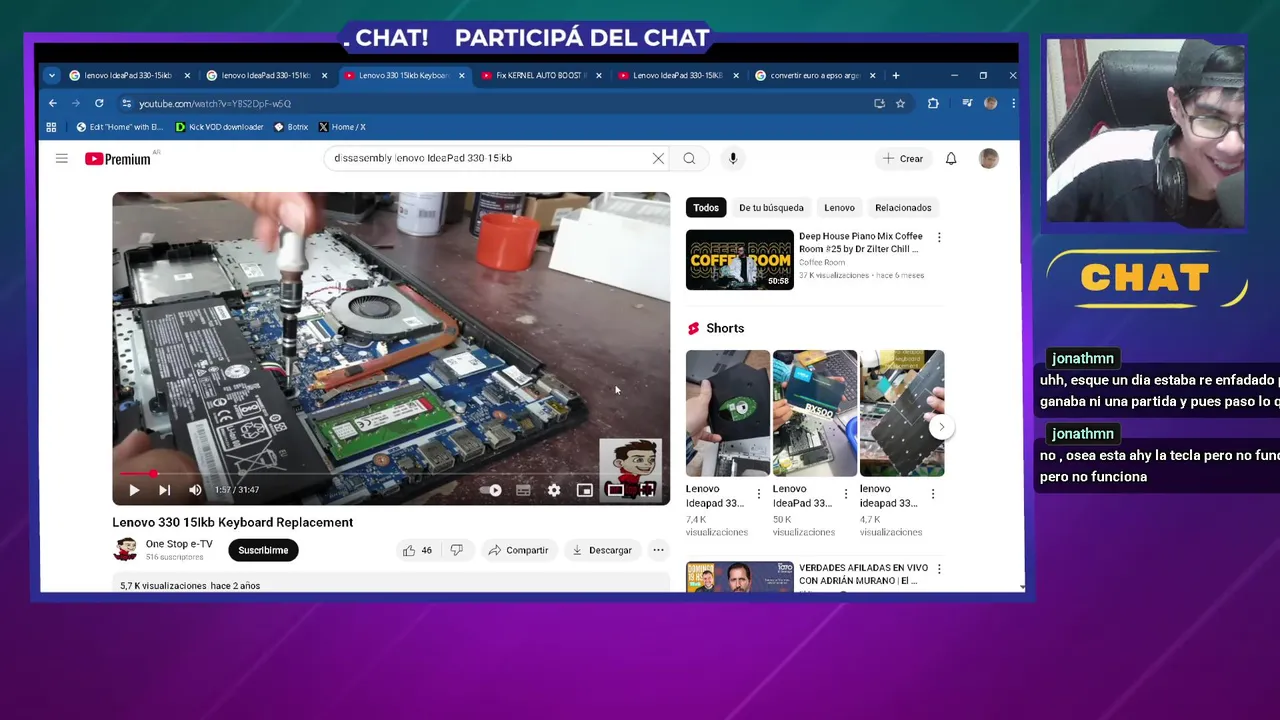Open browser extensions puzzle icon
1280x720 pixels.
[933, 103]
